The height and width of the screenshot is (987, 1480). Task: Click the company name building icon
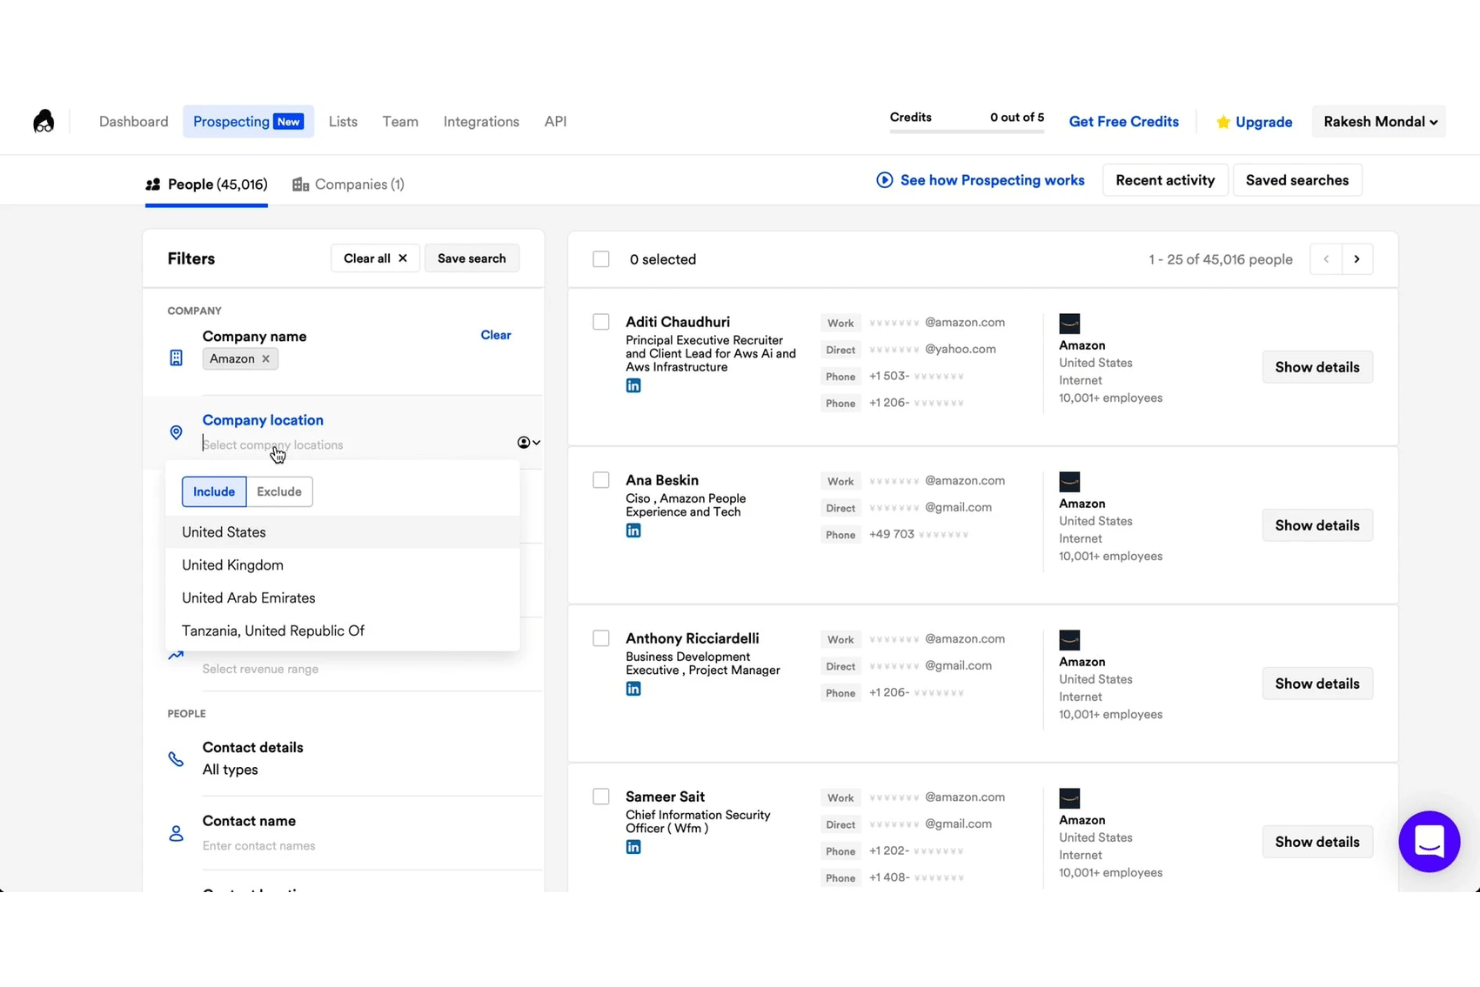coord(176,358)
